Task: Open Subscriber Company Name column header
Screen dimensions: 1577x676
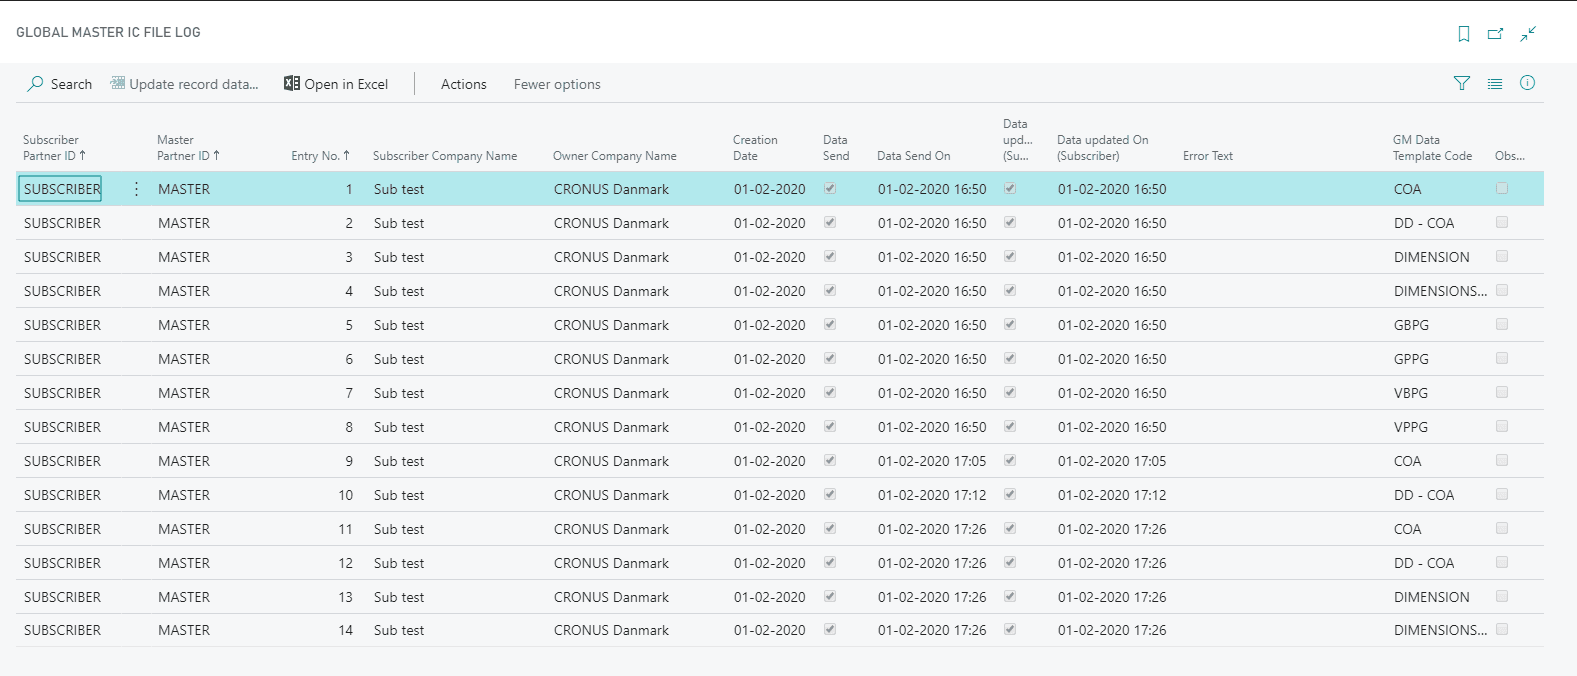Action: pos(445,156)
